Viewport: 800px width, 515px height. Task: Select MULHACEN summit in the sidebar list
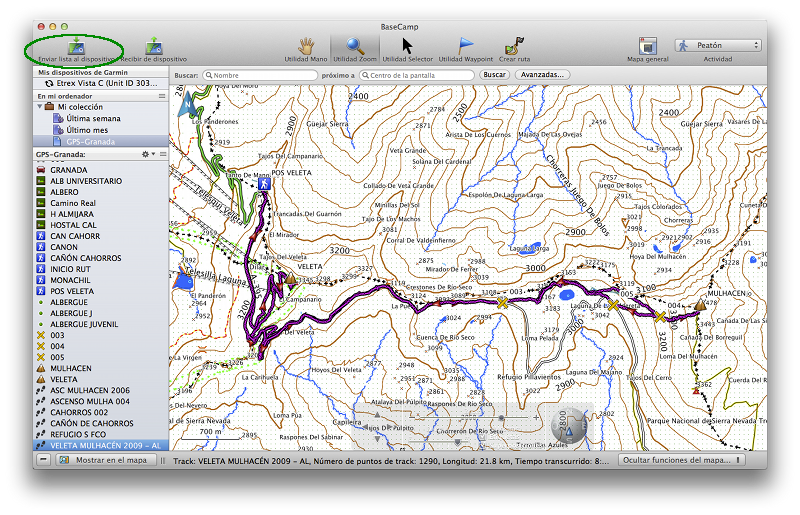tap(101, 369)
